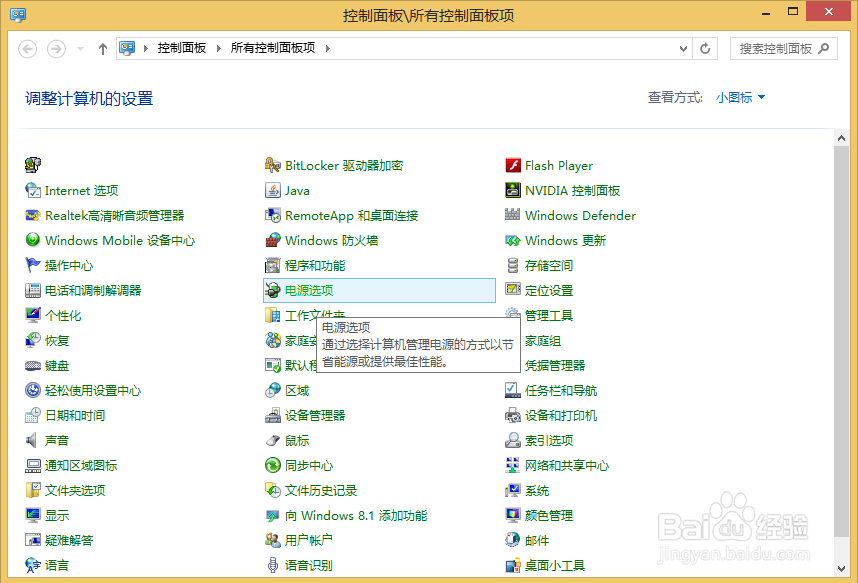Click the Internet 选项 icon
This screenshot has height=583, width=858.
tap(33, 191)
